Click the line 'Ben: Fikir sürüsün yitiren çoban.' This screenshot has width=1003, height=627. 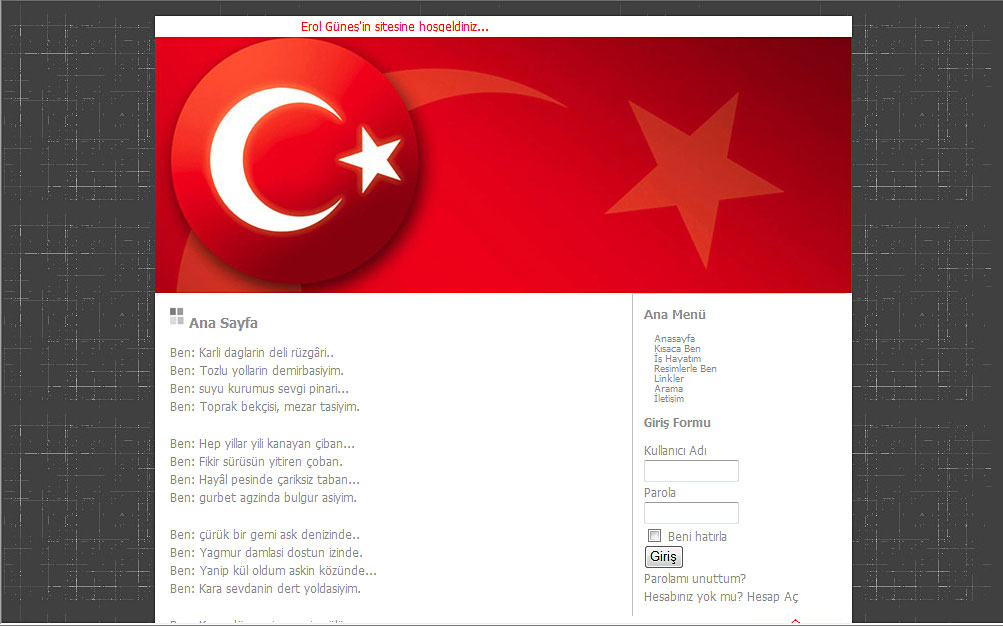(x=257, y=461)
